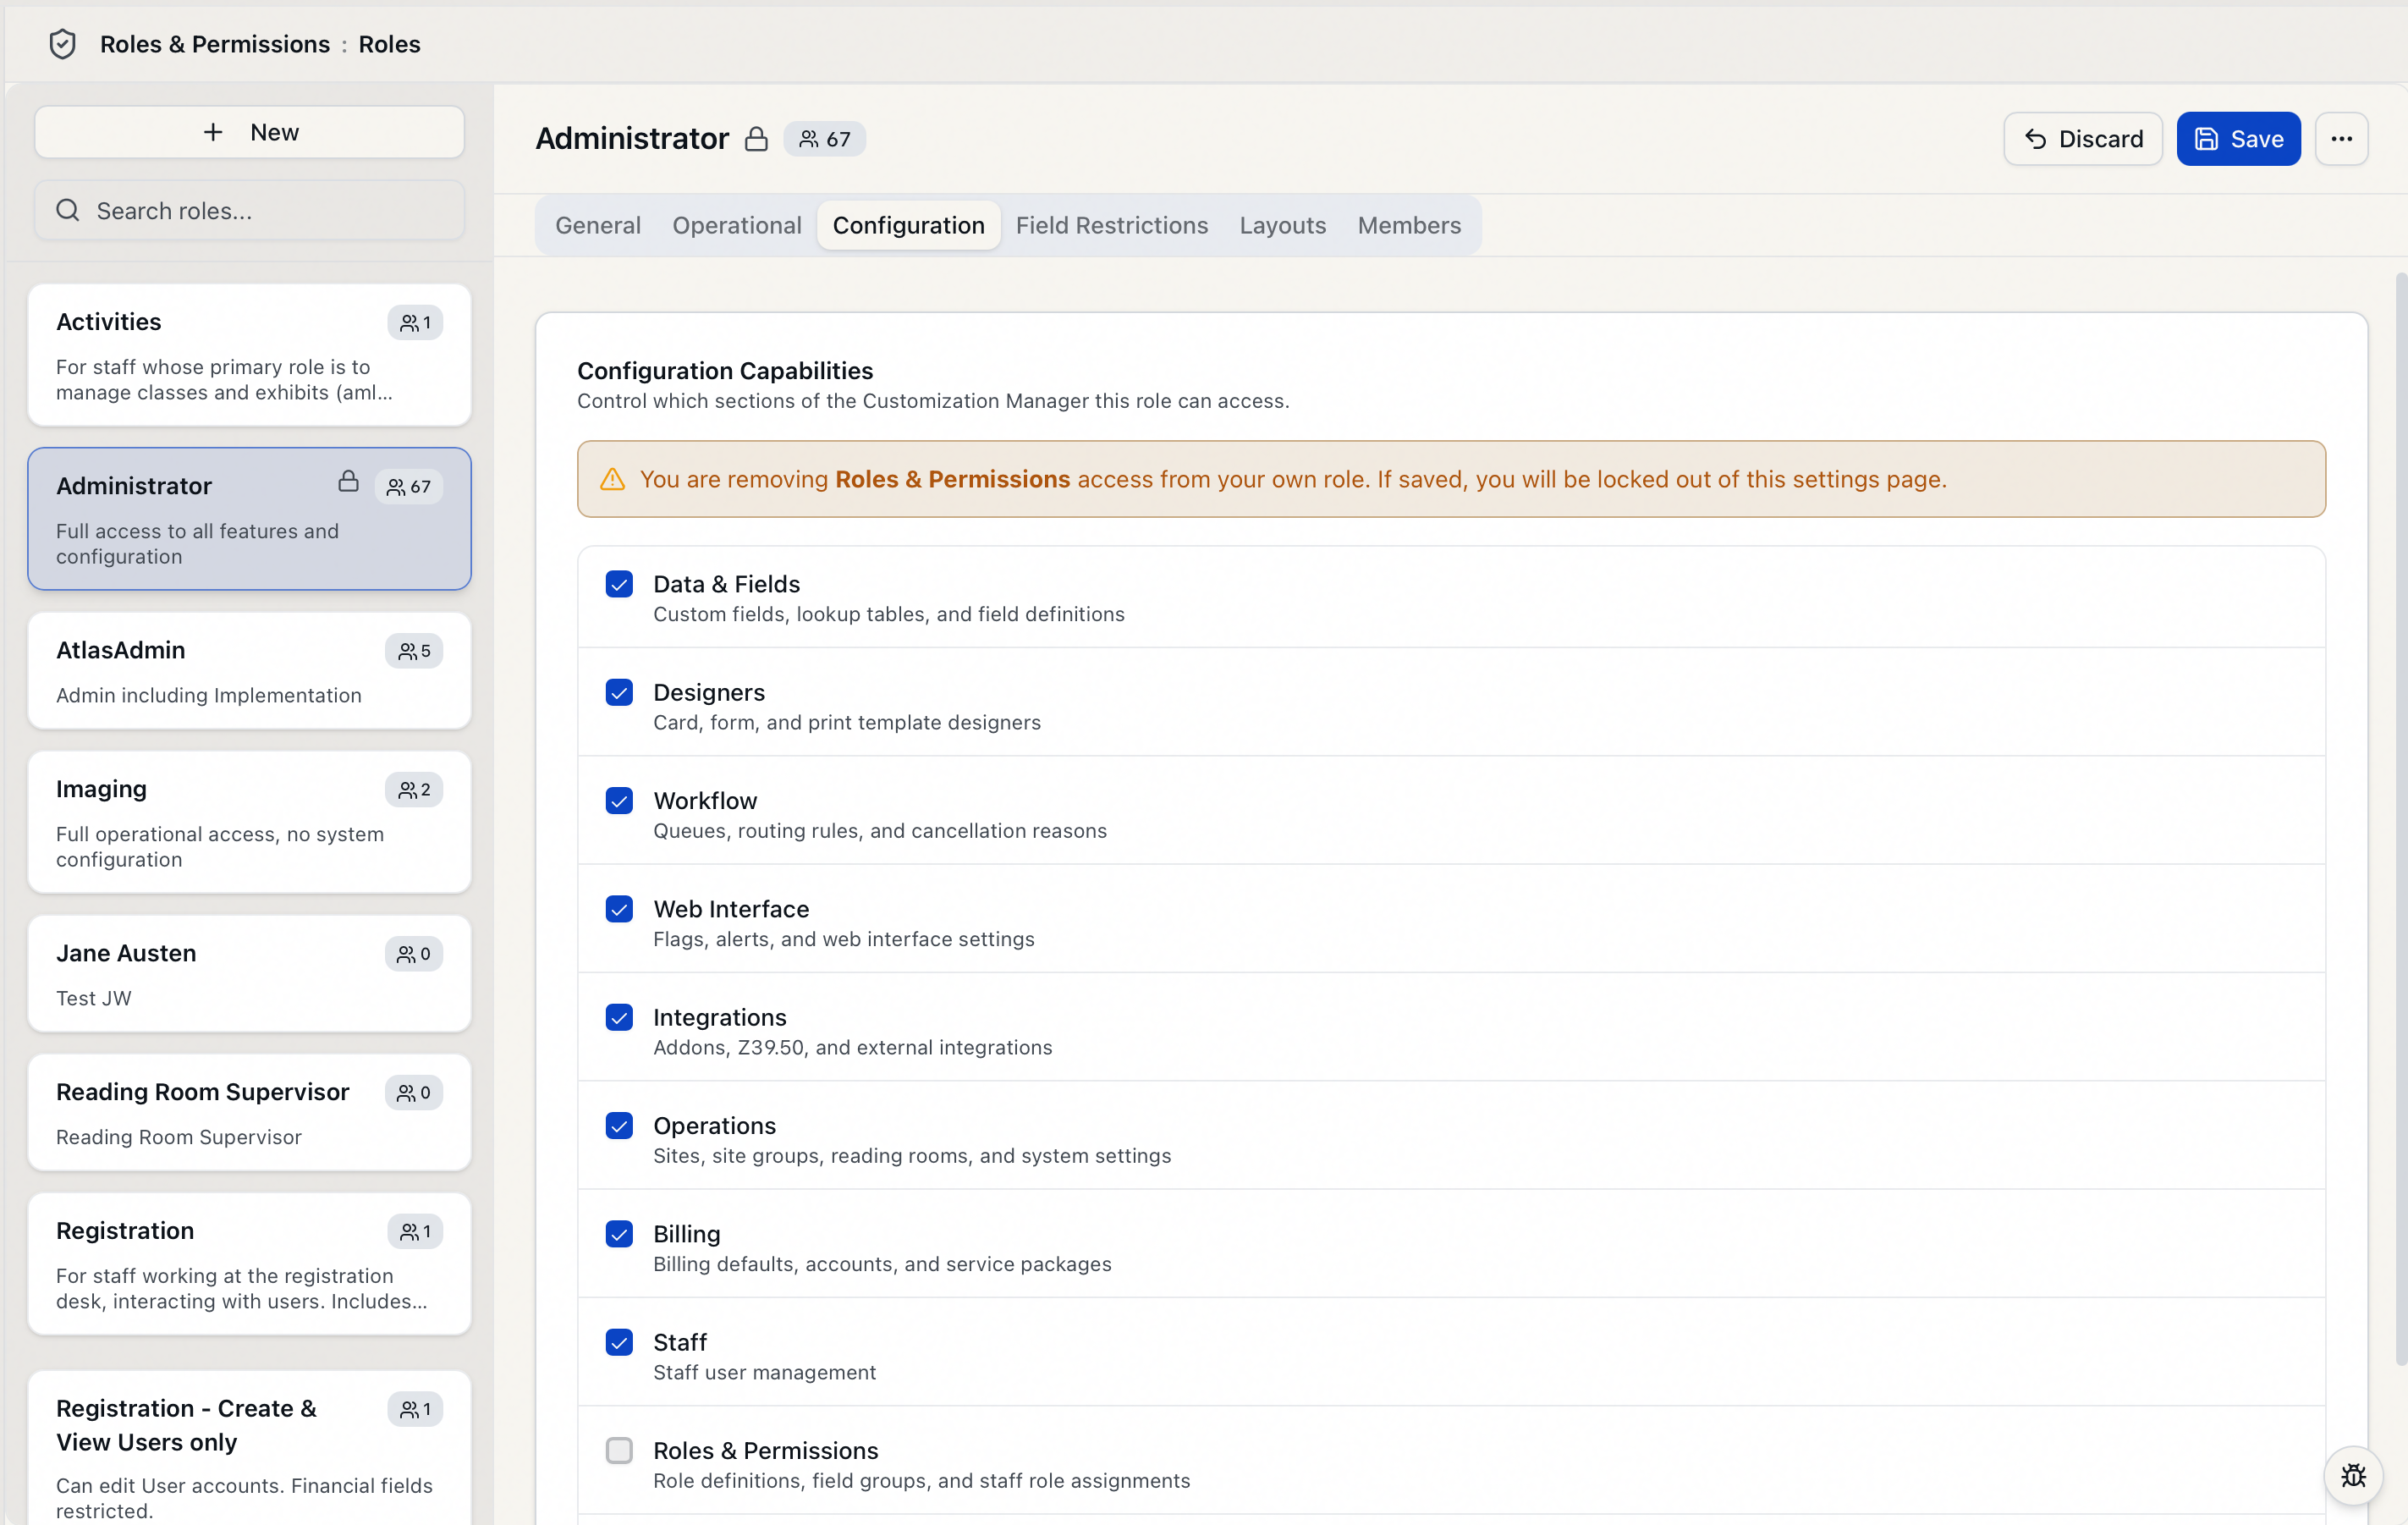Toggle the Web Interface checkbox
The height and width of the screenshot is (1525, 2408).
tap(619, 909)
